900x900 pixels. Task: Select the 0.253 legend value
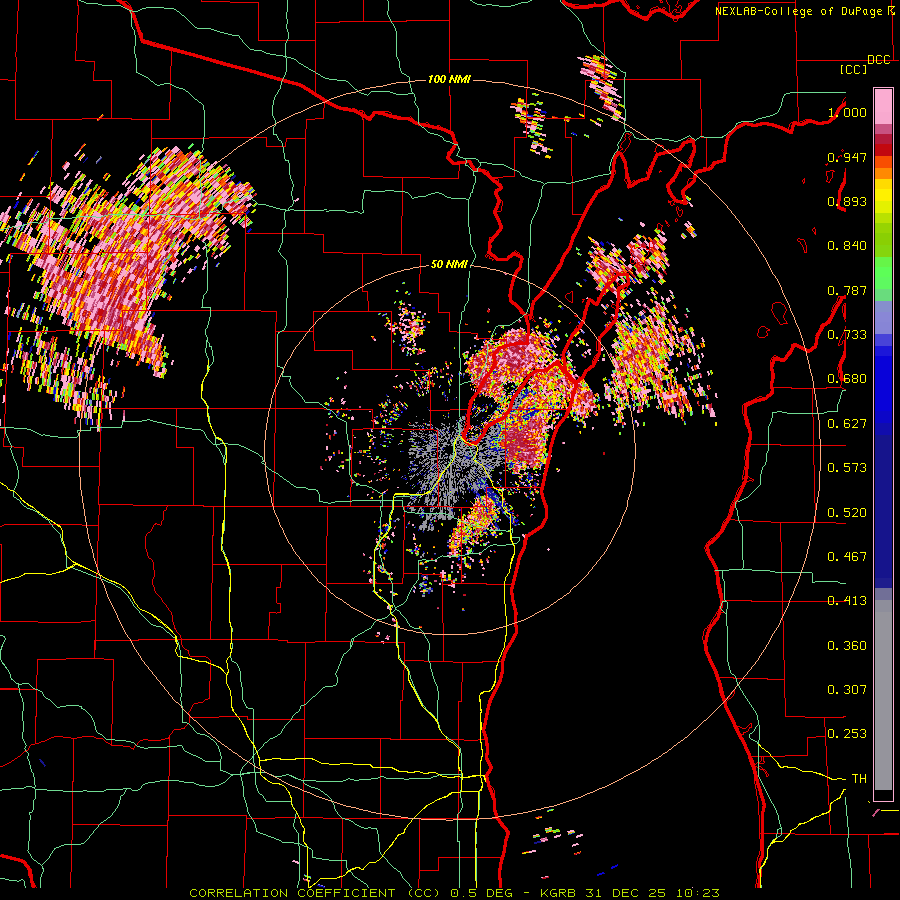pos(847,734)
